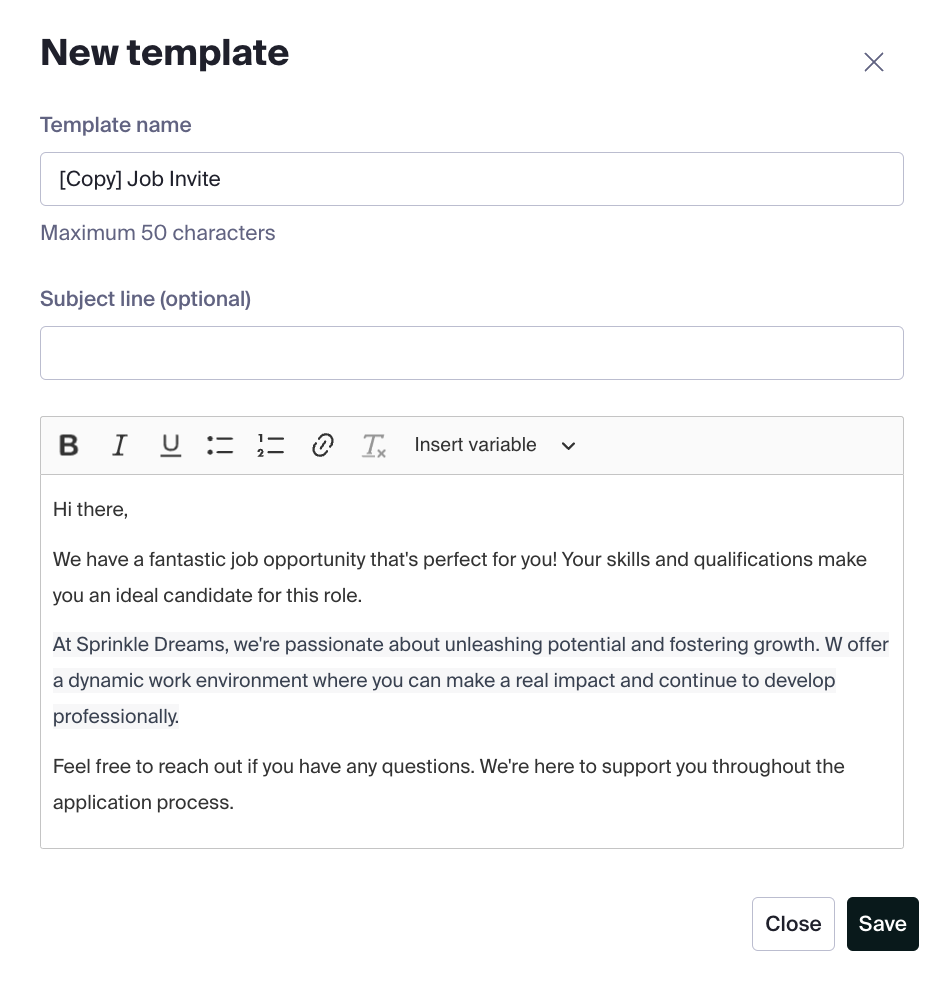Viewport: 938px width, 982px height.
Task: Open the Insert variable dropdown
Action: point(495,445)
